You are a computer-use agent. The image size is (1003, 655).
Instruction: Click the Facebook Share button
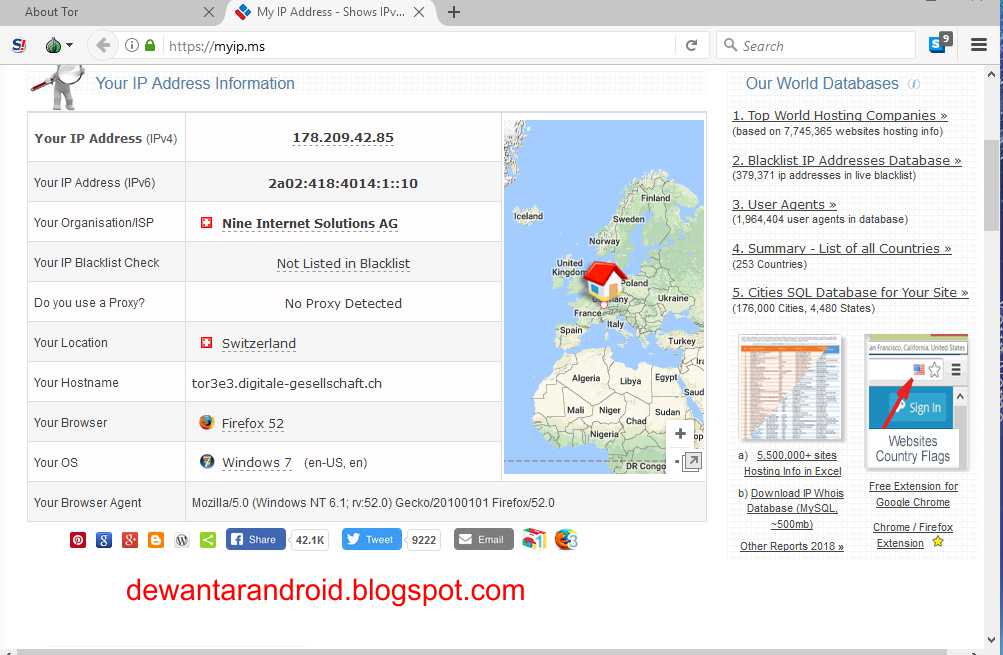[255, 540]
